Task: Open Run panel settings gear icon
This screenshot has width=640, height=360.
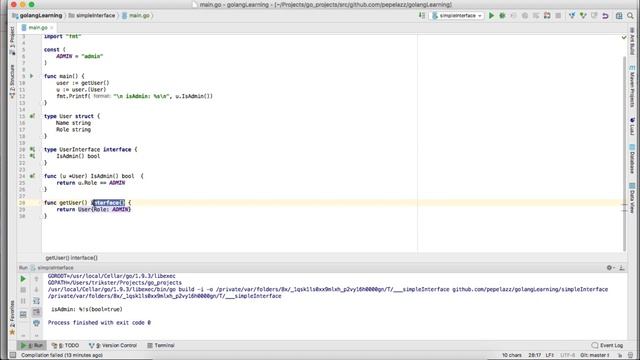Action: pos(610,268)
